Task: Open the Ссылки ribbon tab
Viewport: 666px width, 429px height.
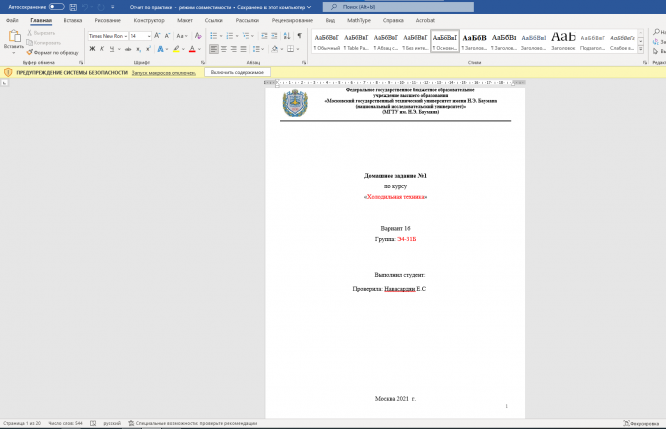Action: point(213,20)
